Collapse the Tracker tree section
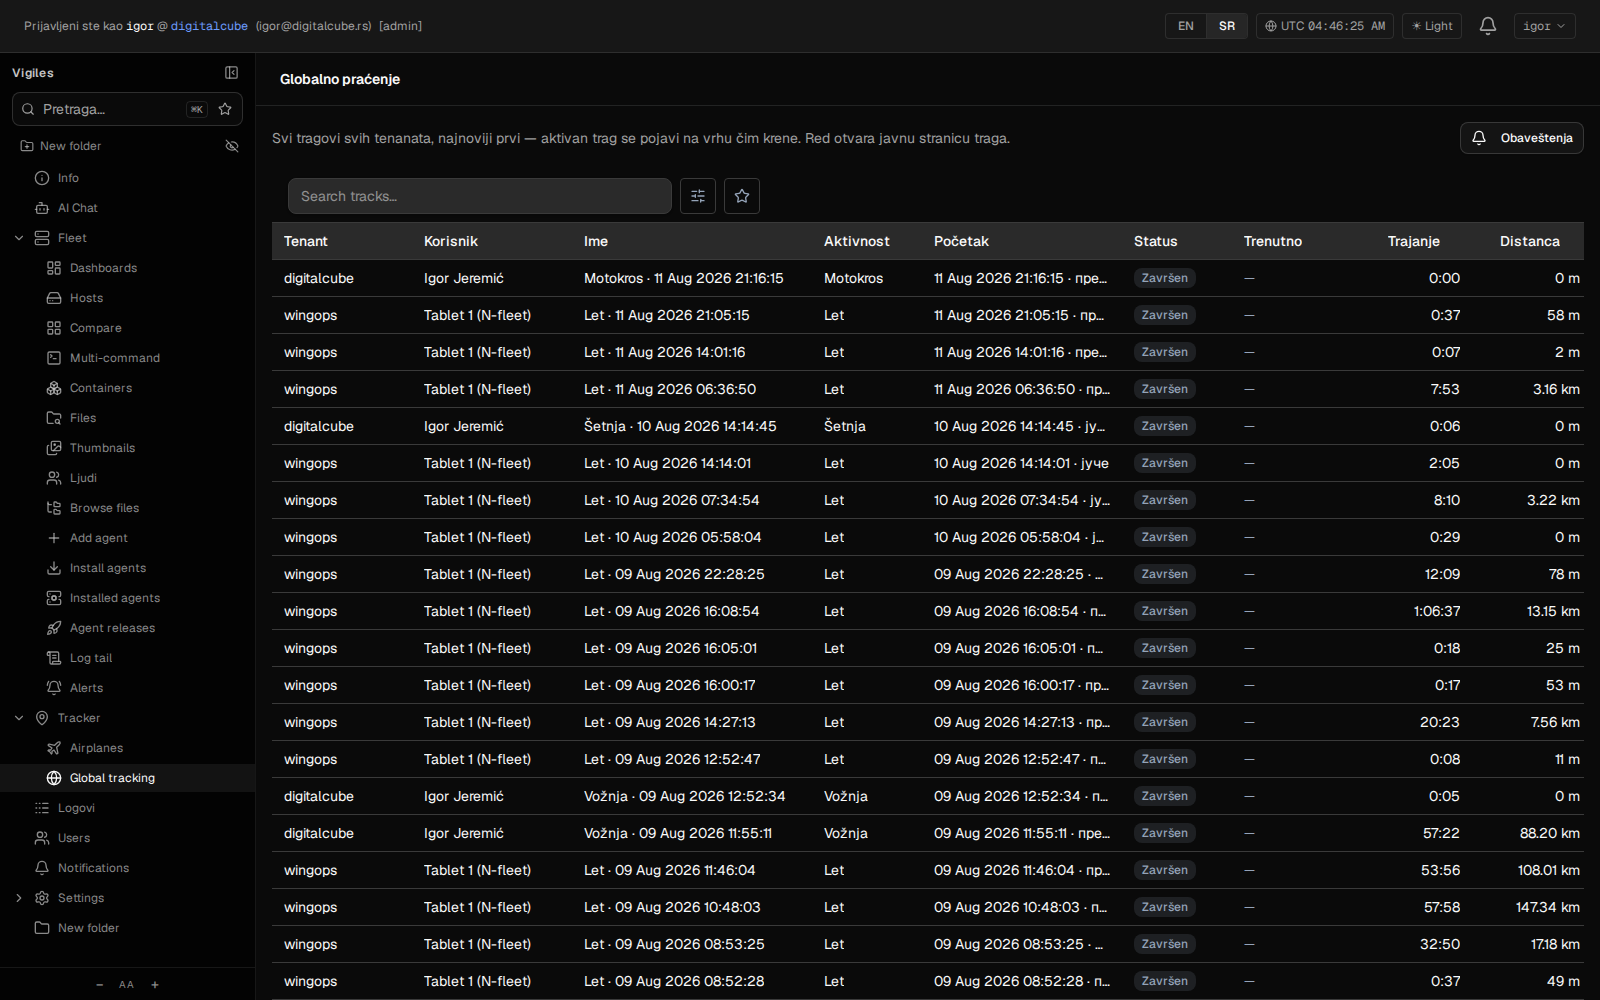The height and width of the screenshot is (1000, 1600). (19, 718)
